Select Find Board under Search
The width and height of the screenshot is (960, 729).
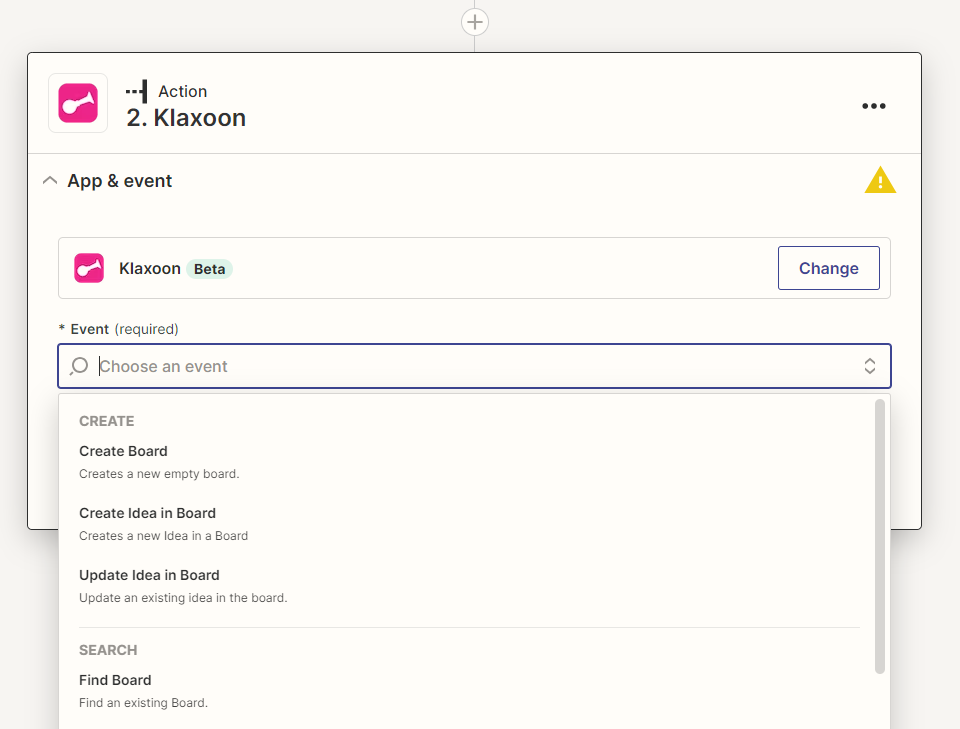pos(115,680)
